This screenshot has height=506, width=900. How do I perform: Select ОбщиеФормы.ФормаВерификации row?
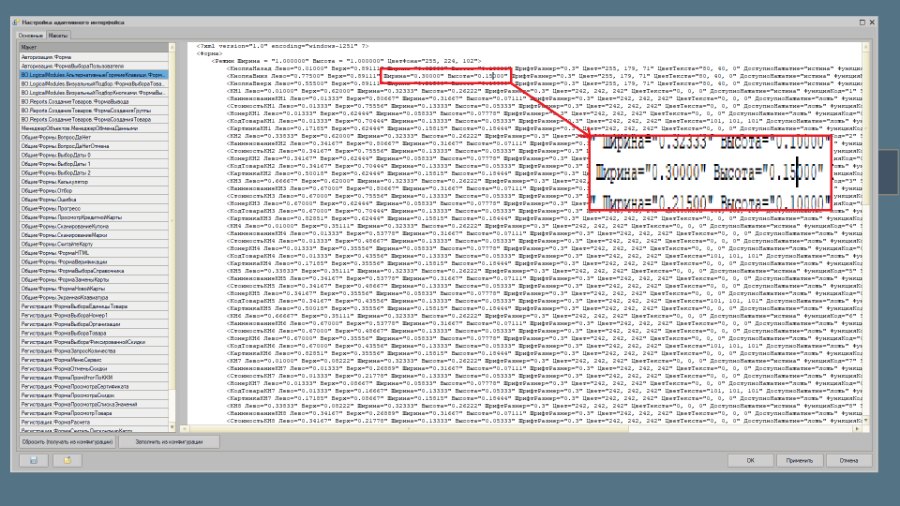(x=93, y=262)
